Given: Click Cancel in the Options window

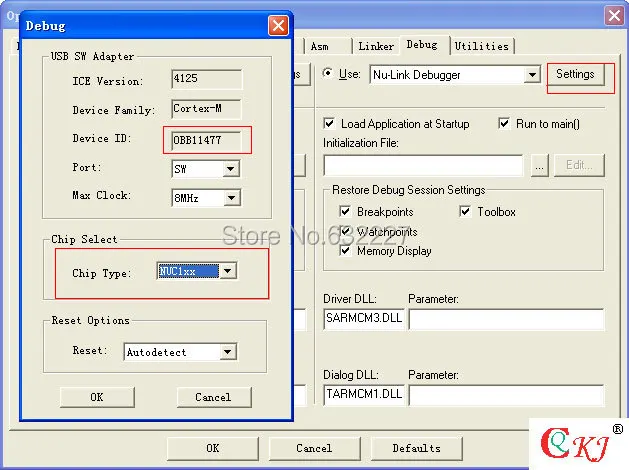Looking at the screenshot, I should click(x=314, y=448).
